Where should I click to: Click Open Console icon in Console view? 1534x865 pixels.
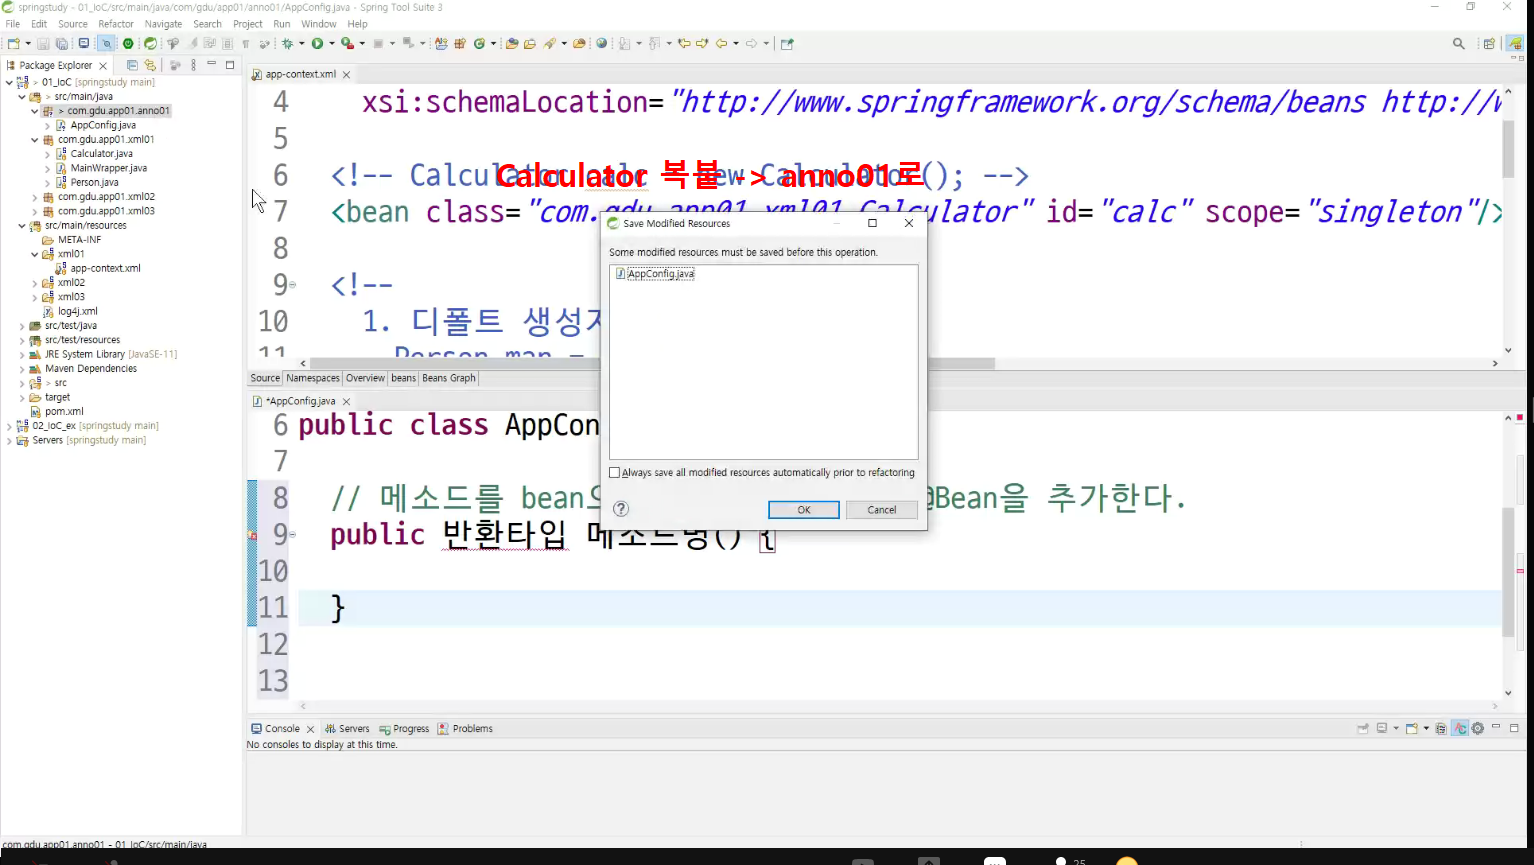click(1411, 728)
